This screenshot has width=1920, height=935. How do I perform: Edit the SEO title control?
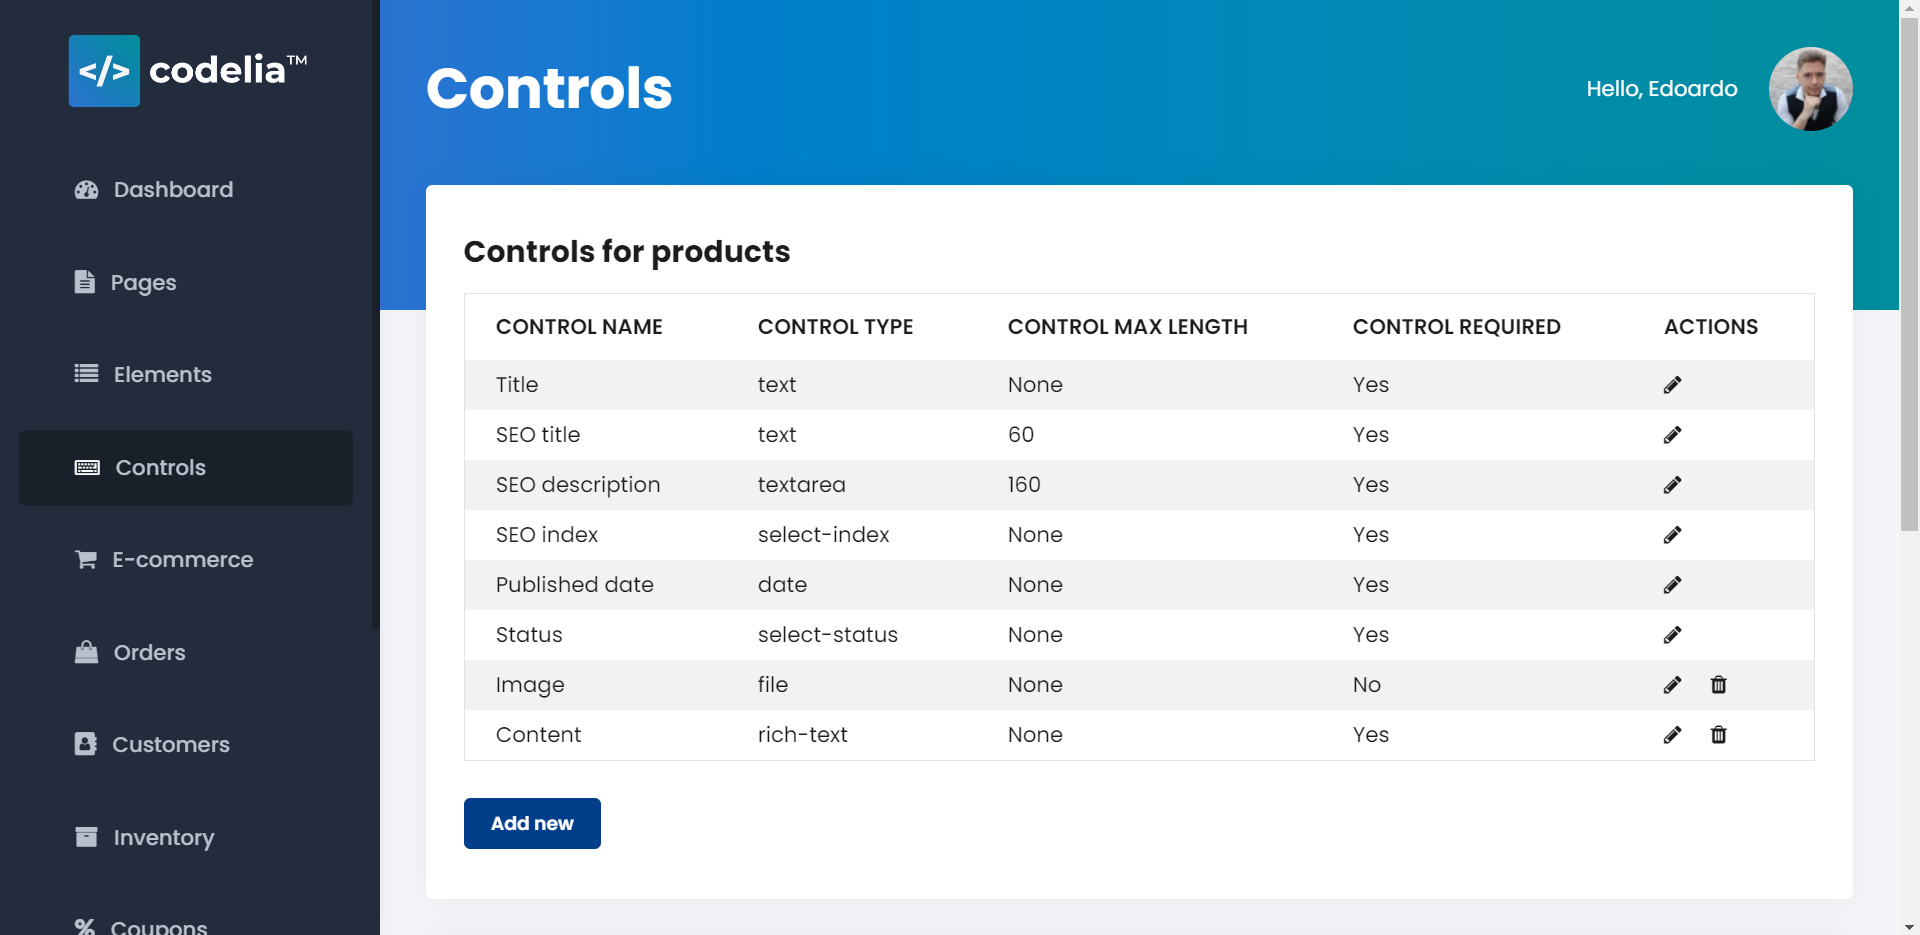pyautogui.click(x=1672, y=435)
